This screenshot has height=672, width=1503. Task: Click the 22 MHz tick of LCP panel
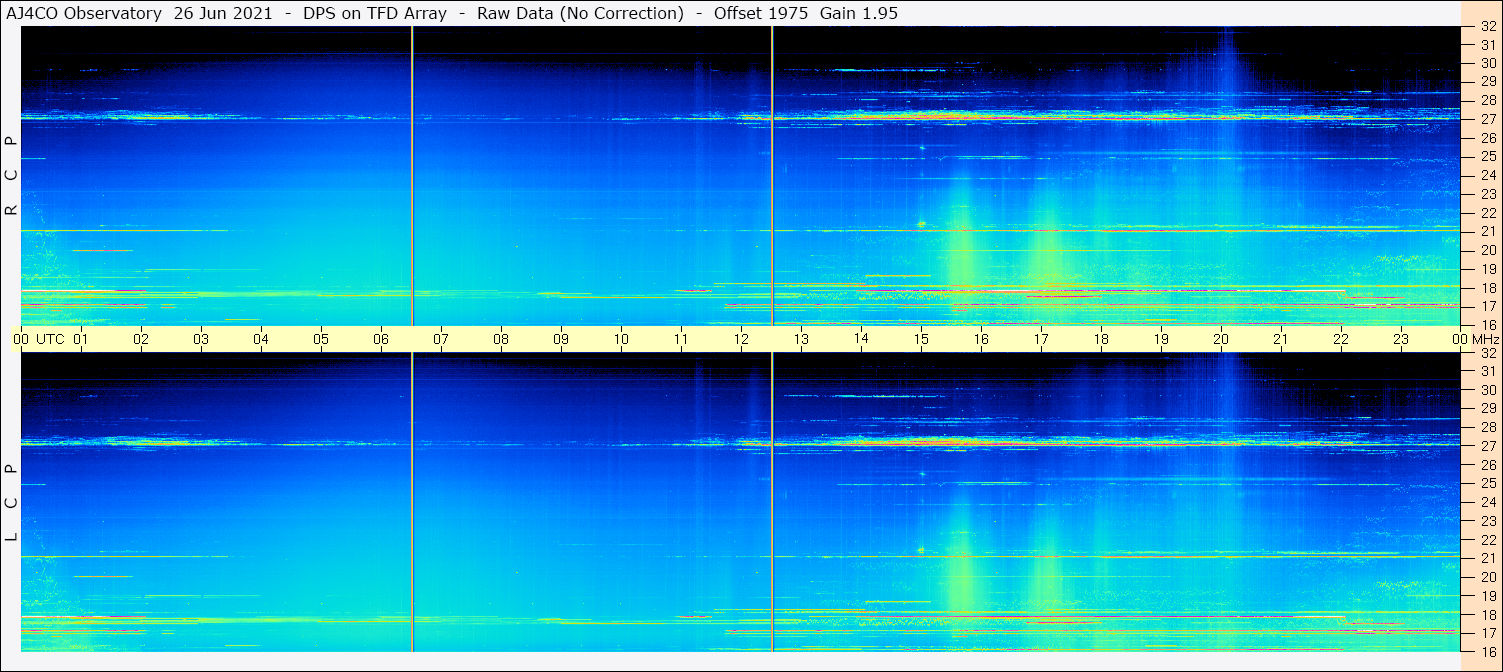[x=1487, y=539]
